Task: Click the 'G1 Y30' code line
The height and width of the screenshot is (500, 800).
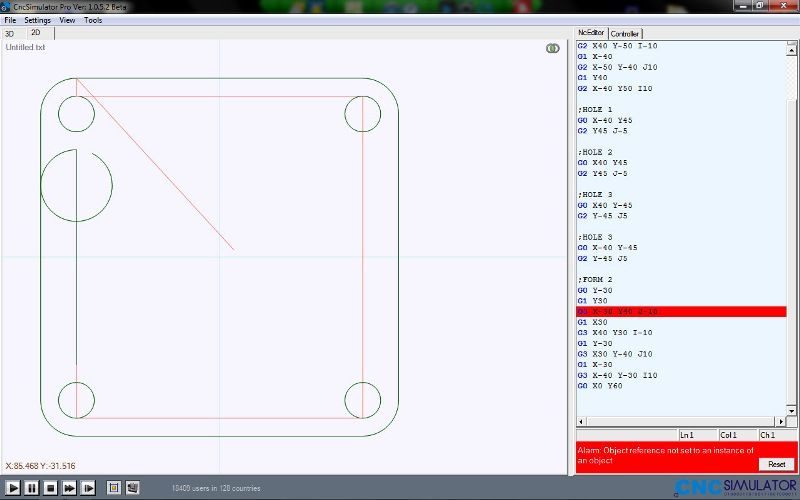Action: pyautogui.click(x=592, y=301)
